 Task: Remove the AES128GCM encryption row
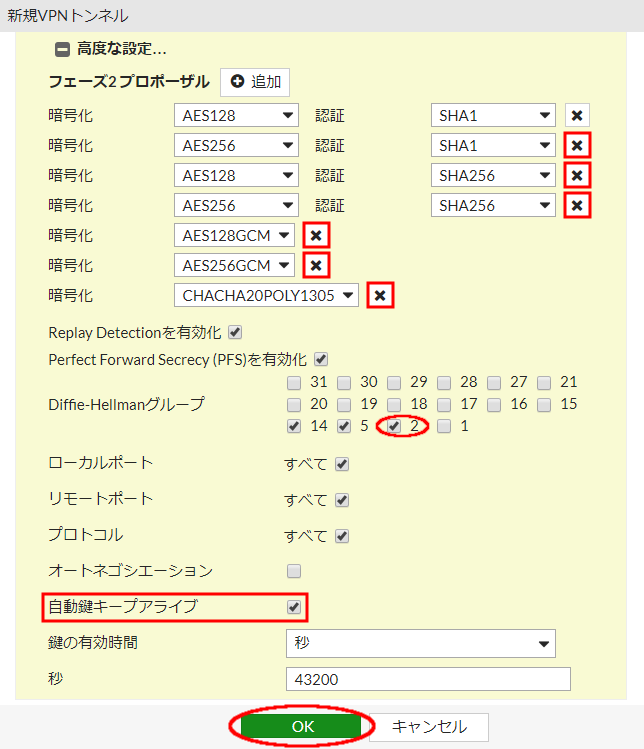pos(316,235)
